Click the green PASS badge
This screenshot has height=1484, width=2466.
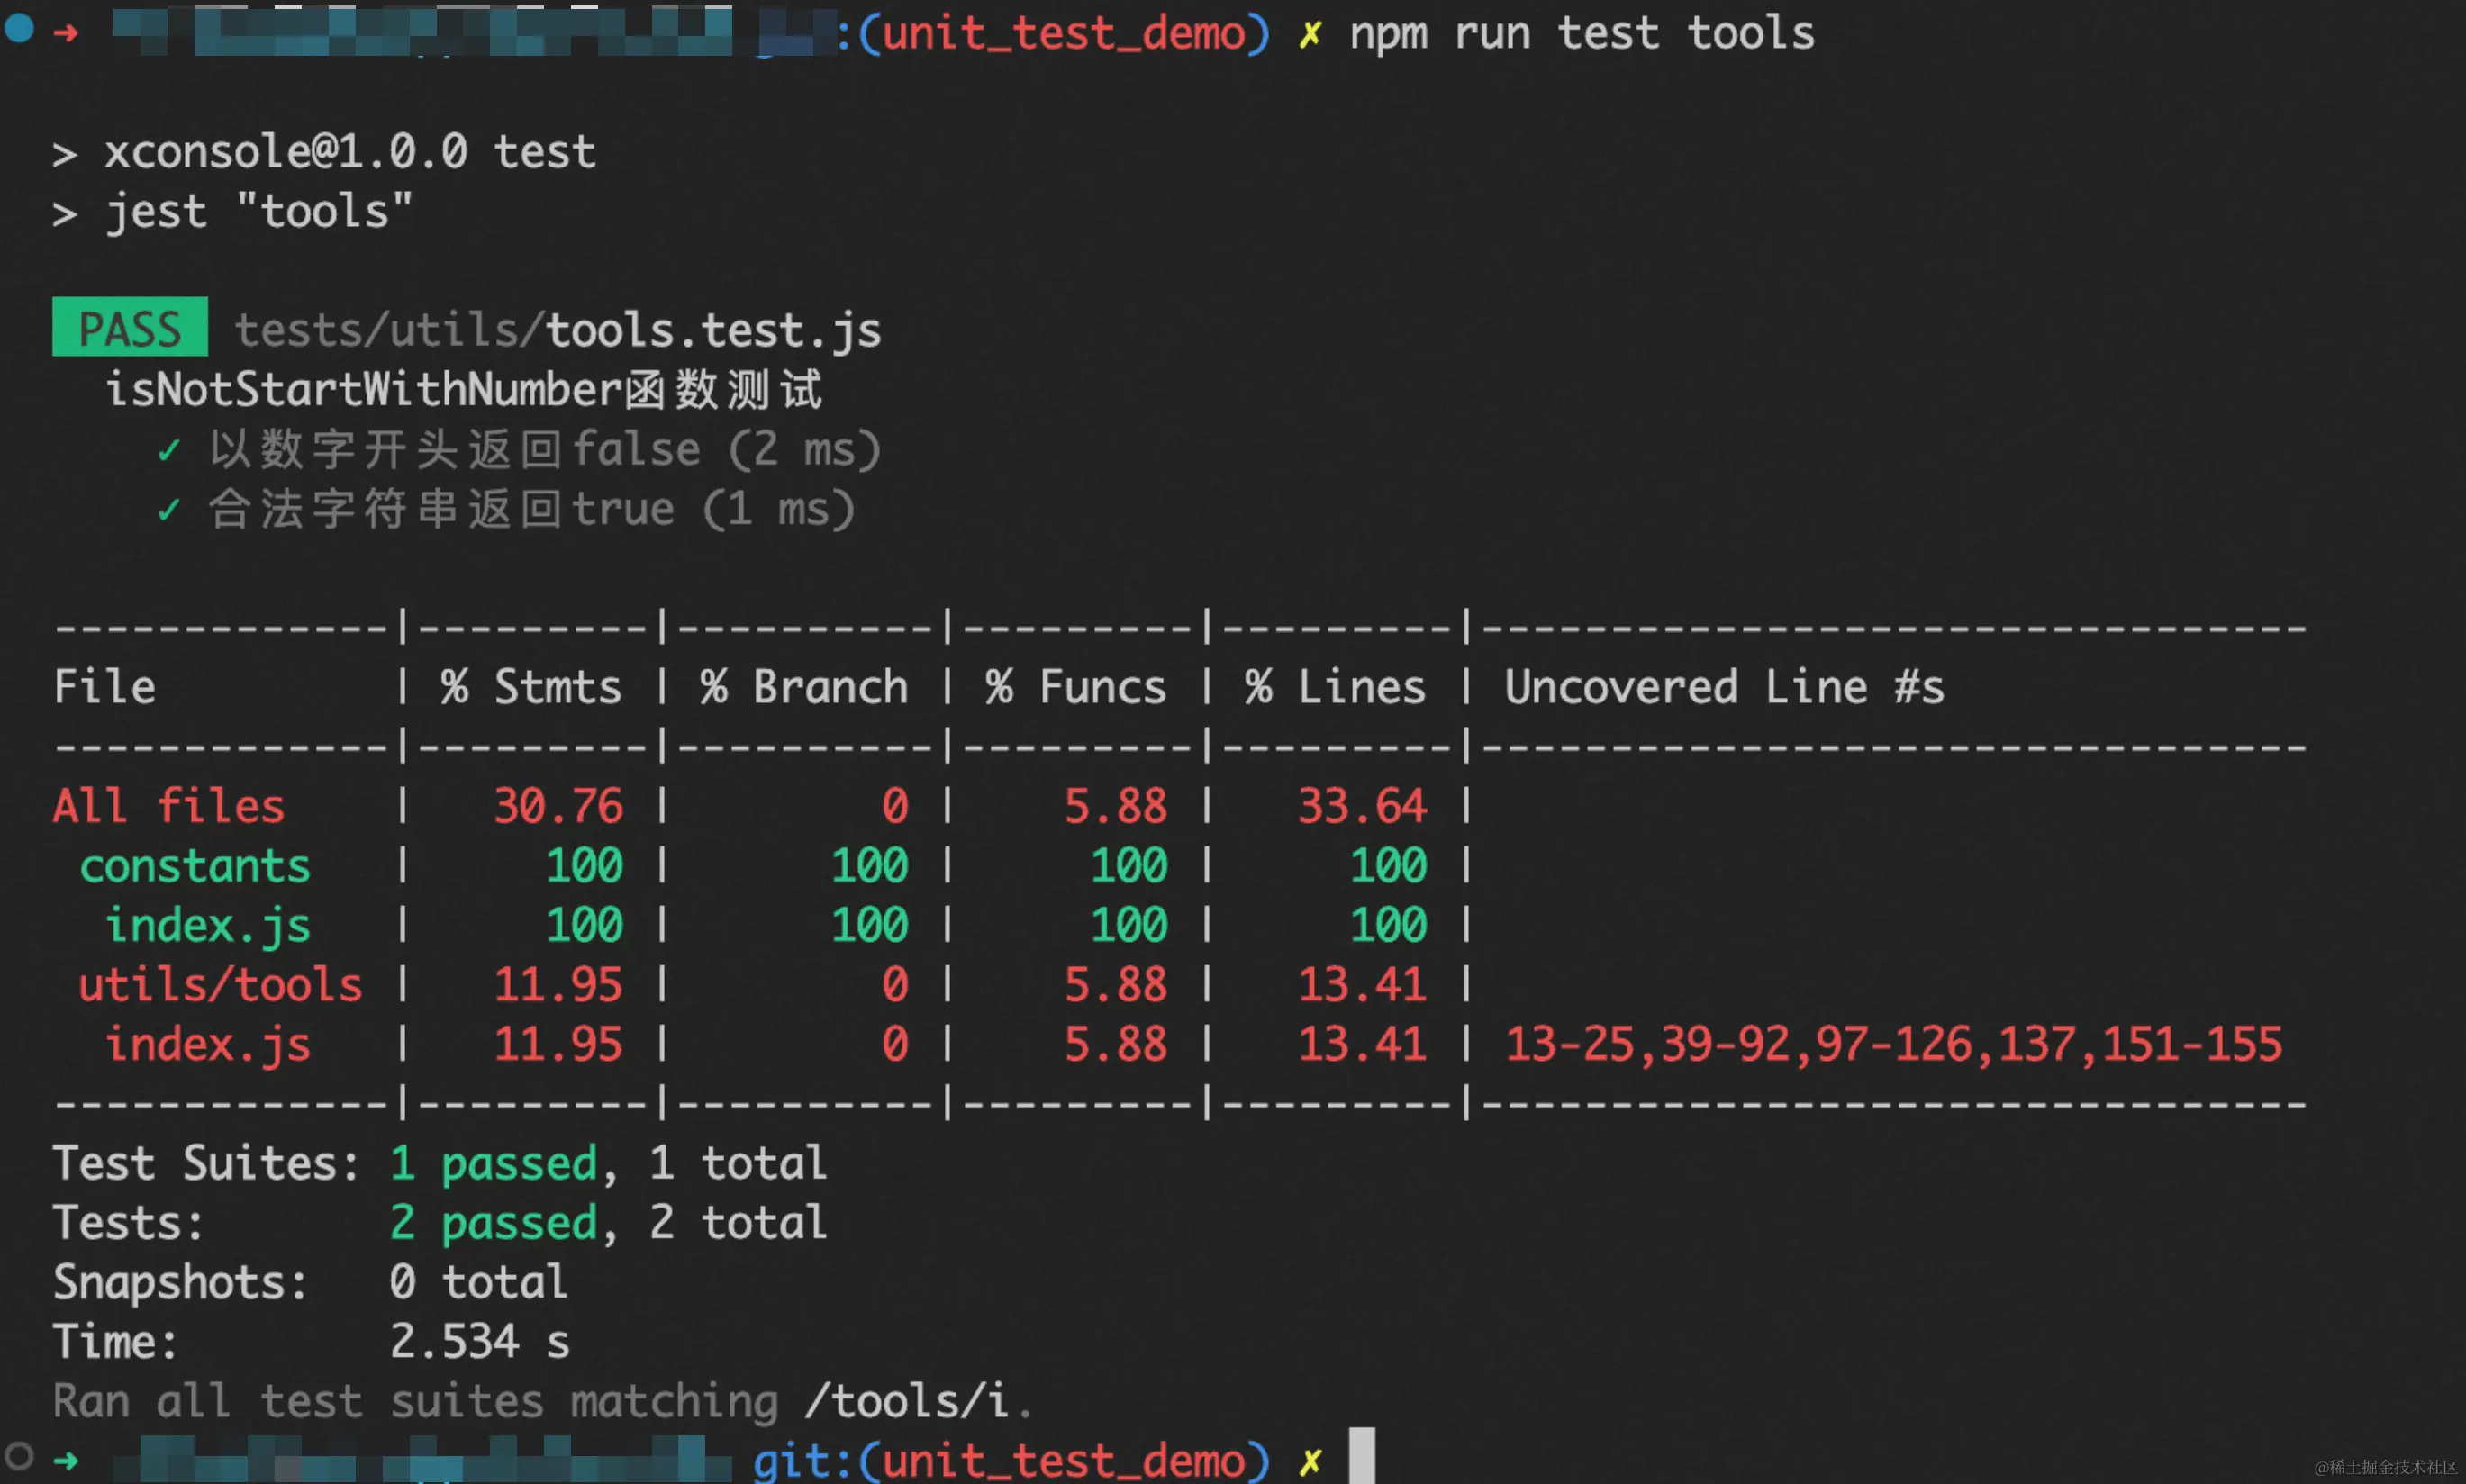pyautogui.click(x=130, y=328)
